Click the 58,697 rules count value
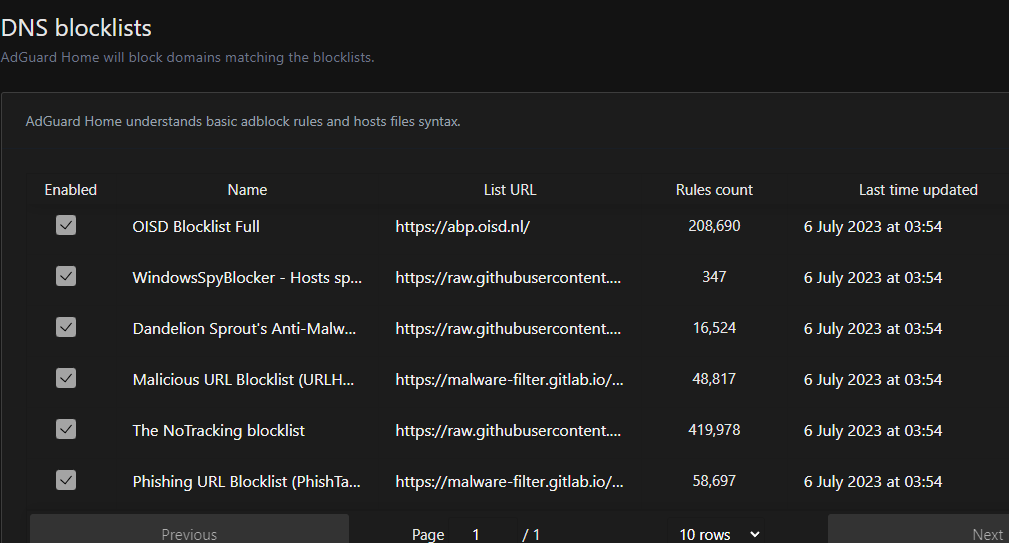Image resolution: width=1009 pixels, height=543 pixels. [x=714, y=481]
